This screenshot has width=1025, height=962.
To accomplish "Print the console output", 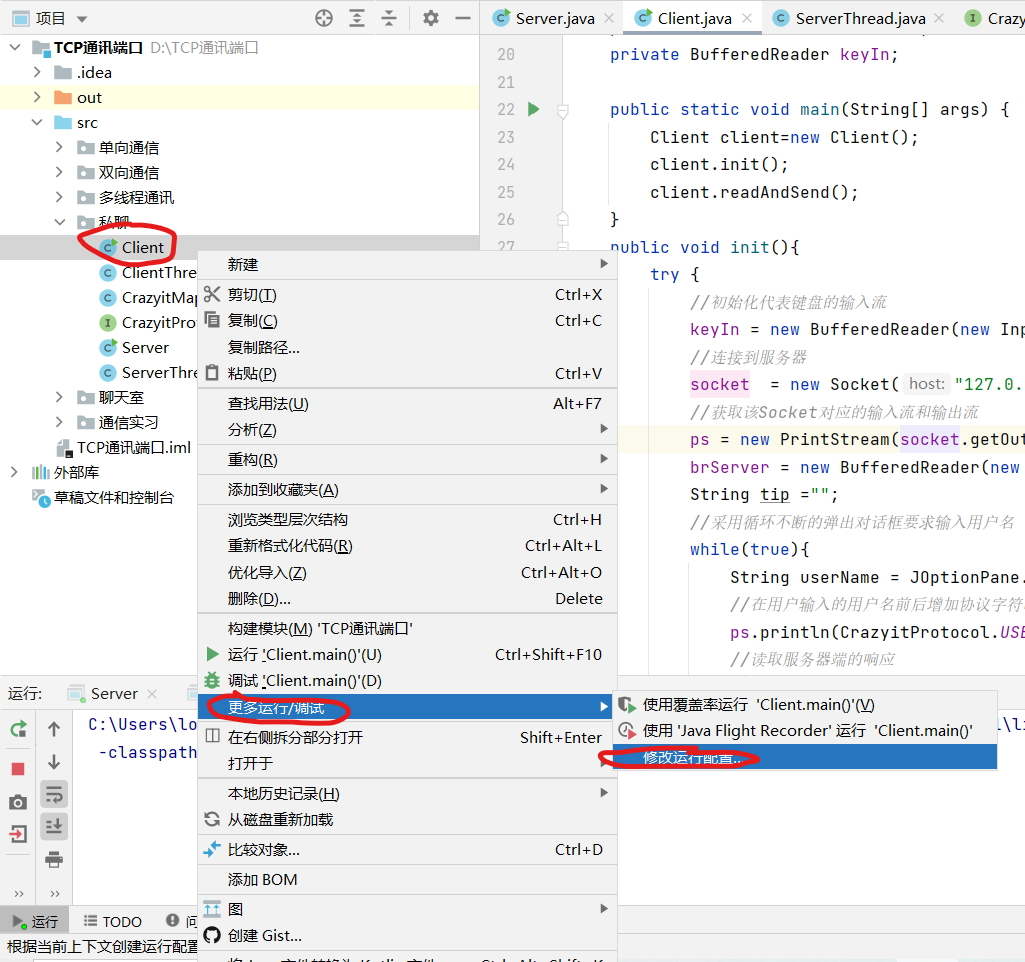I will pos(55,859).
